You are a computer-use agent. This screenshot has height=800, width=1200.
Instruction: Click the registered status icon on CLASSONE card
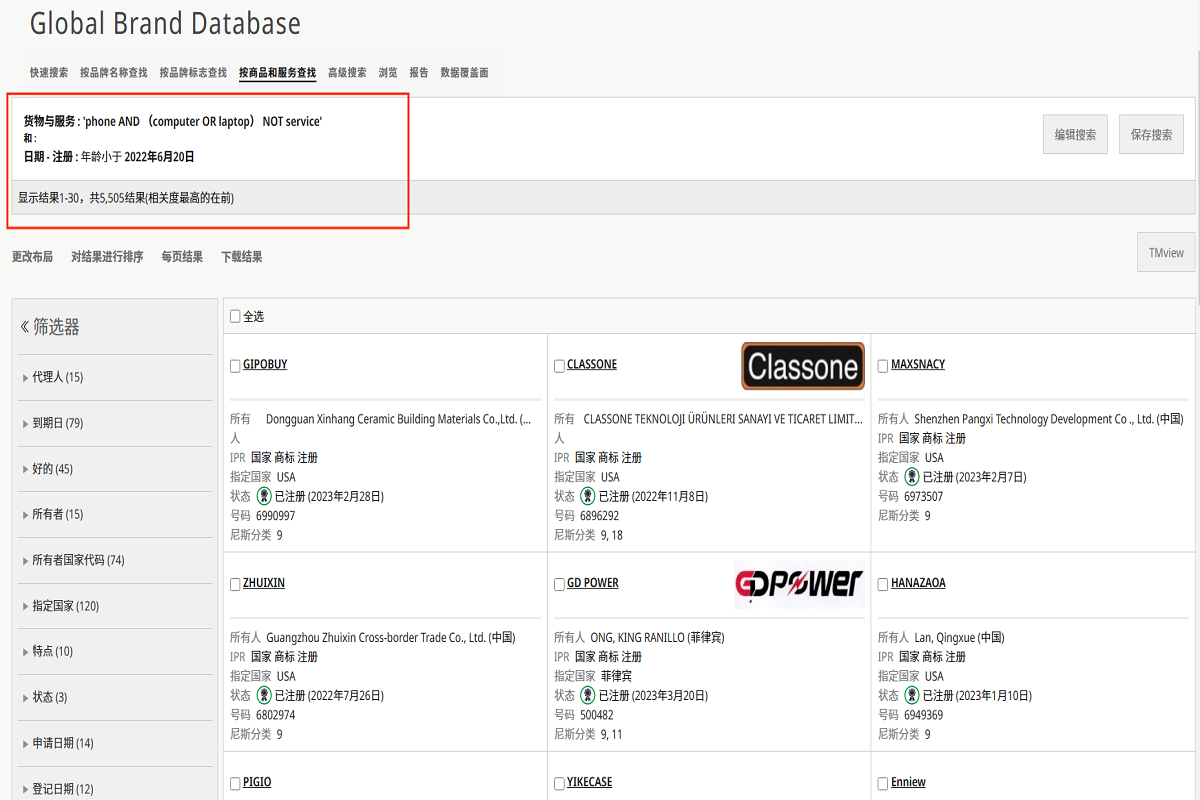588,496
